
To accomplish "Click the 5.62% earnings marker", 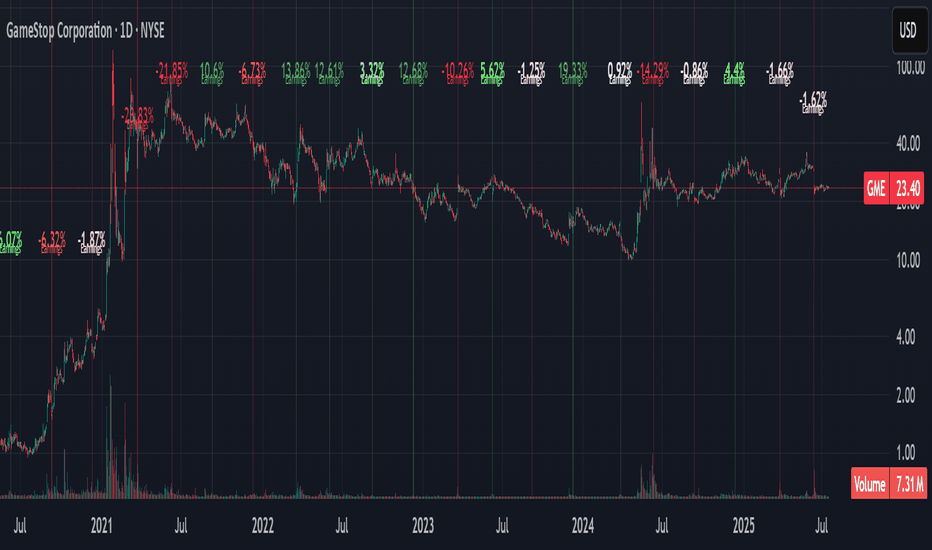I will pyautogui.click(x=492, y=73).
